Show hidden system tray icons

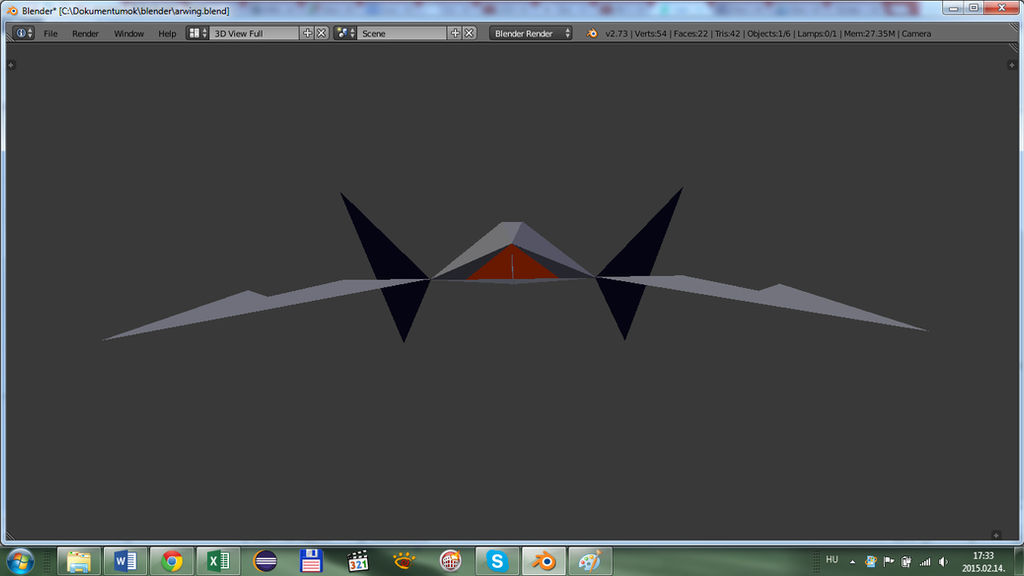852,561
